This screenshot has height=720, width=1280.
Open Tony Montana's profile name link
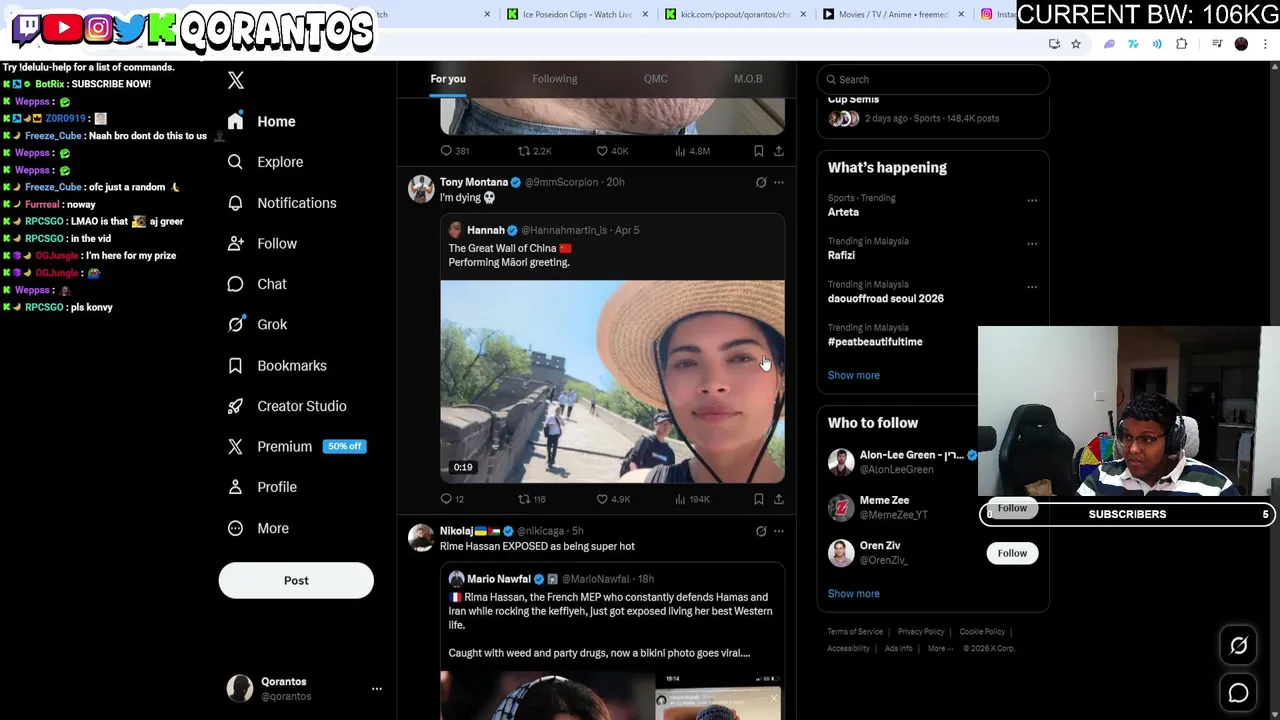(474, 182)
